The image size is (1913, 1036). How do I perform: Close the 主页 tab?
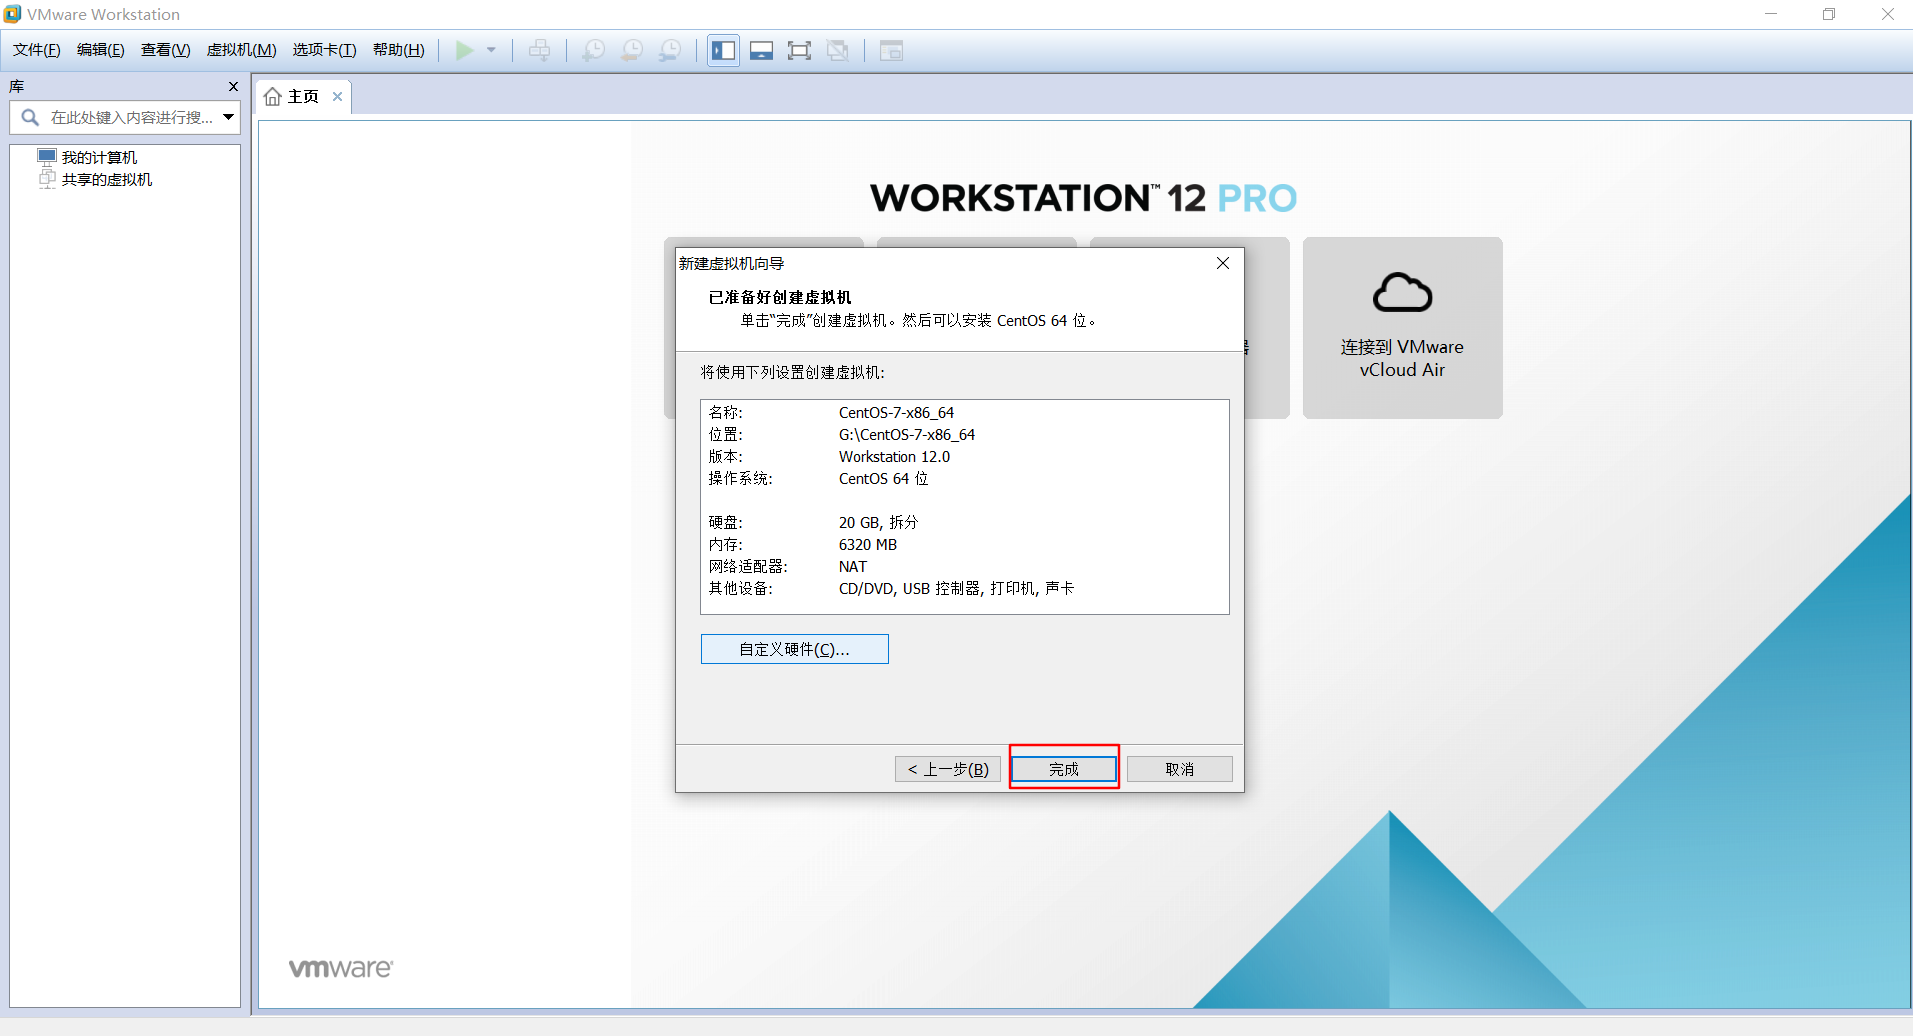338,97
